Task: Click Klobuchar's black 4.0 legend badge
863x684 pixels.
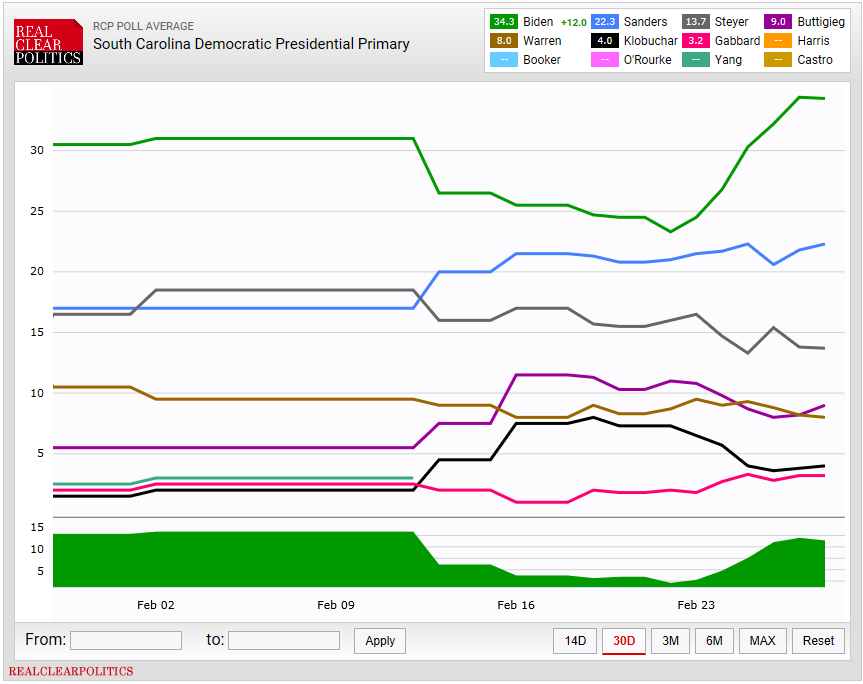Action: pyautogui.click(x=603, y=41)
